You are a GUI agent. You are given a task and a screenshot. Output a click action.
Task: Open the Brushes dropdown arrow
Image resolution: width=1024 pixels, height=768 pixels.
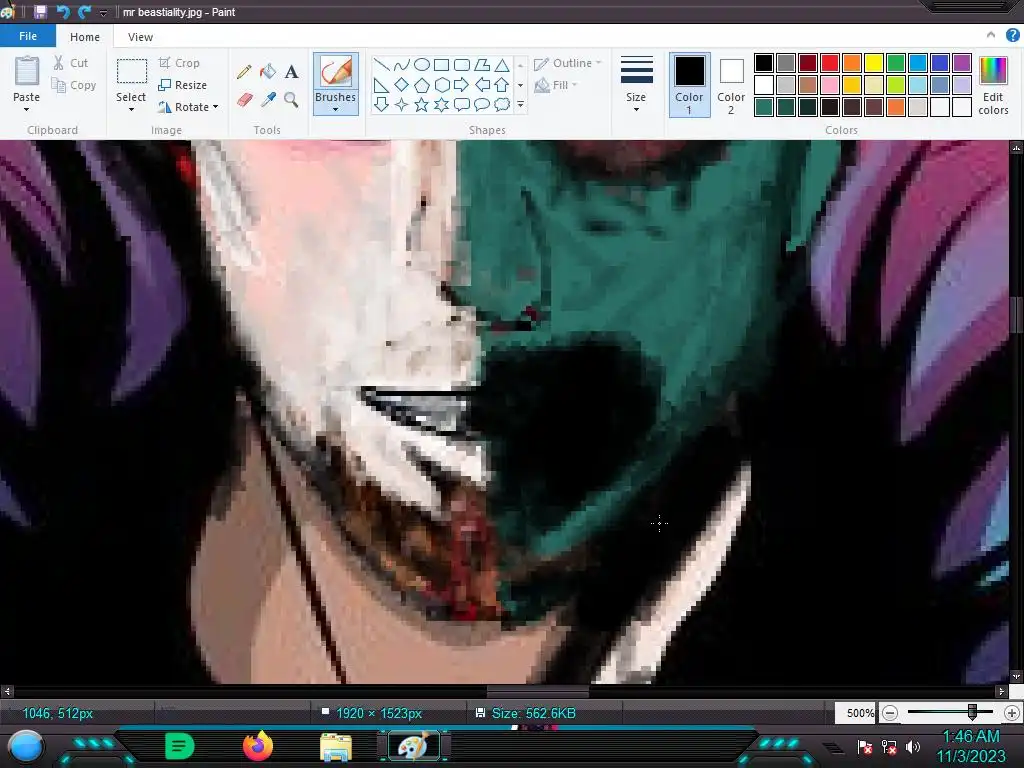[x=336, y=110]
